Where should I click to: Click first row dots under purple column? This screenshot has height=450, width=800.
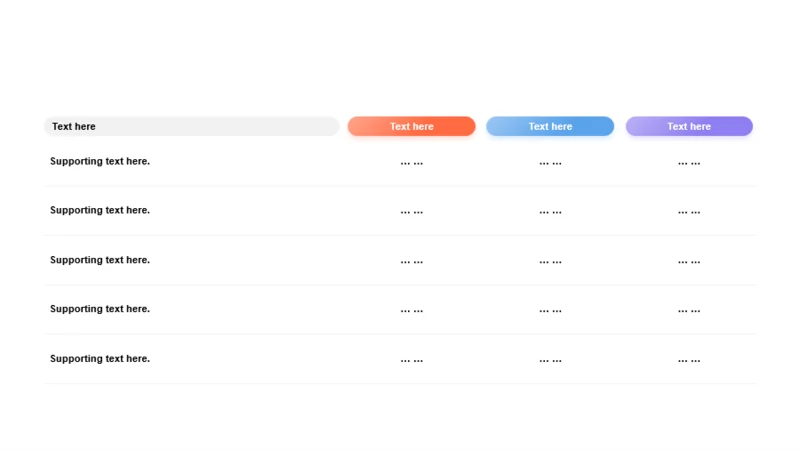pyautogui.click(x=689, y=164)
